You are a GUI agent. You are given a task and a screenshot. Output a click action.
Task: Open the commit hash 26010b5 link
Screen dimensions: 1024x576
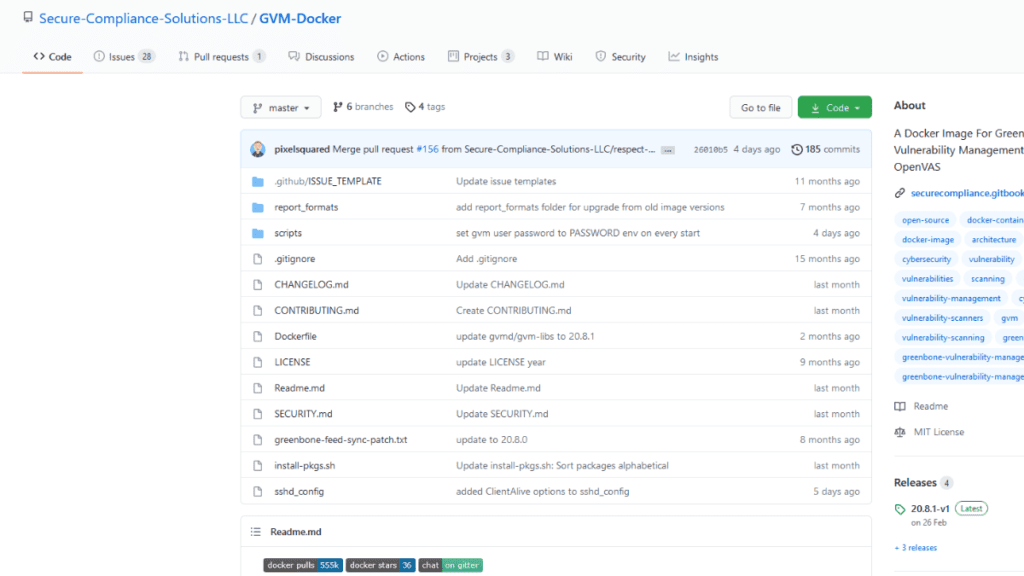click(710, 150)
